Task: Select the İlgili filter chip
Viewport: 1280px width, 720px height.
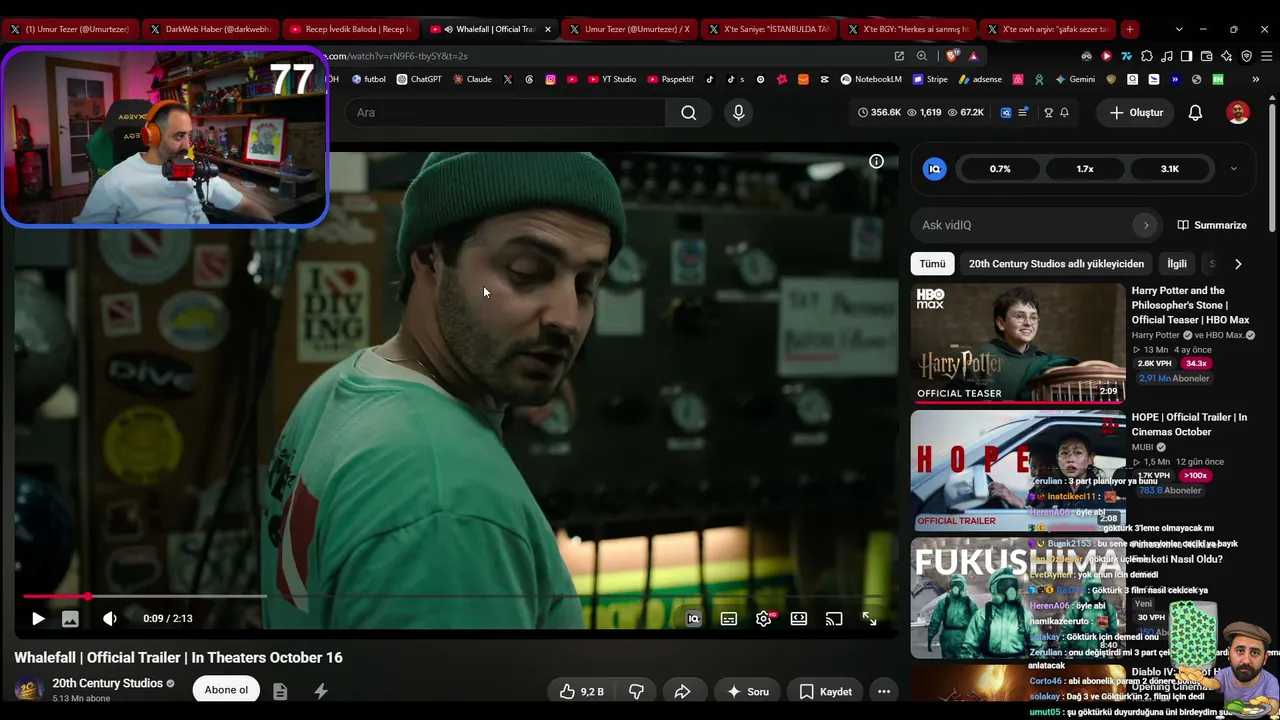Action: click(1177, 264)
